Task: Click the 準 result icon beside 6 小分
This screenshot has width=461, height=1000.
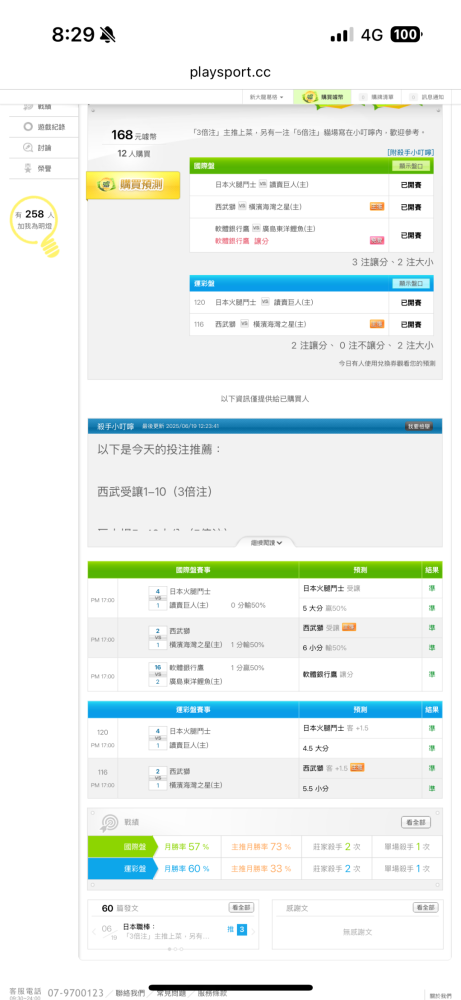Action: [432, 647]
